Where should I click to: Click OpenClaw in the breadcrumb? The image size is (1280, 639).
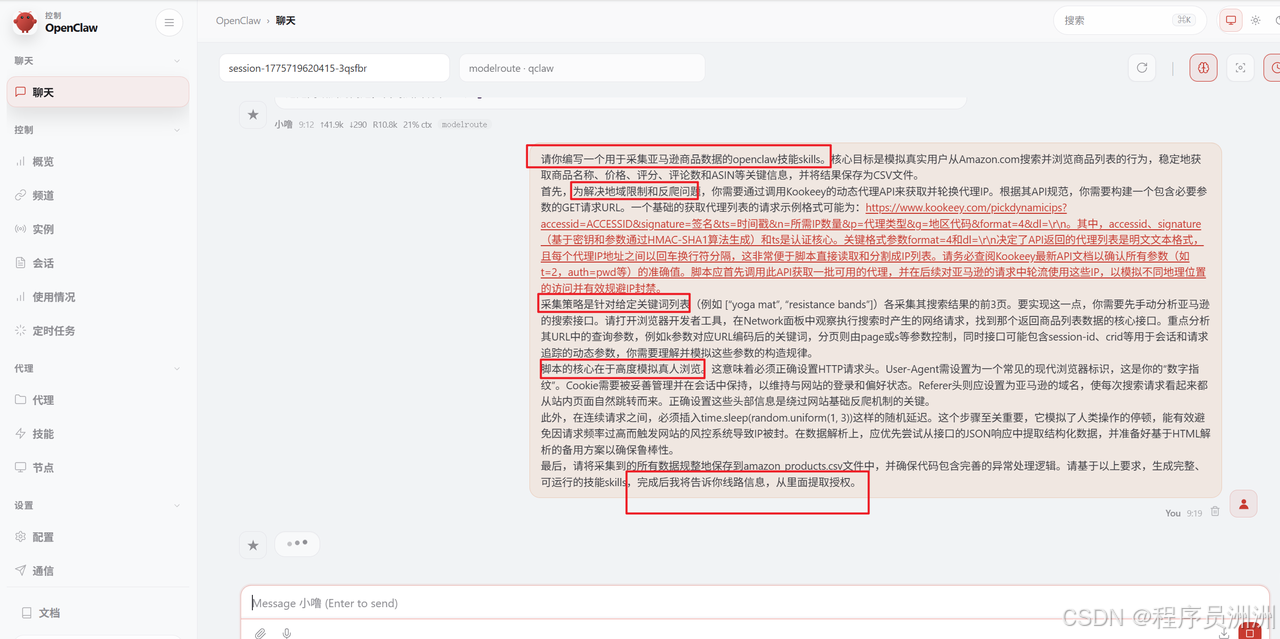(x=238, y=21)
